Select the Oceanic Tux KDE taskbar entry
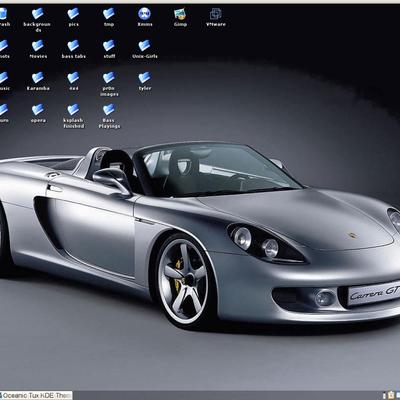Viewport: 400px width, 400px height. click(x=36, y=396)
